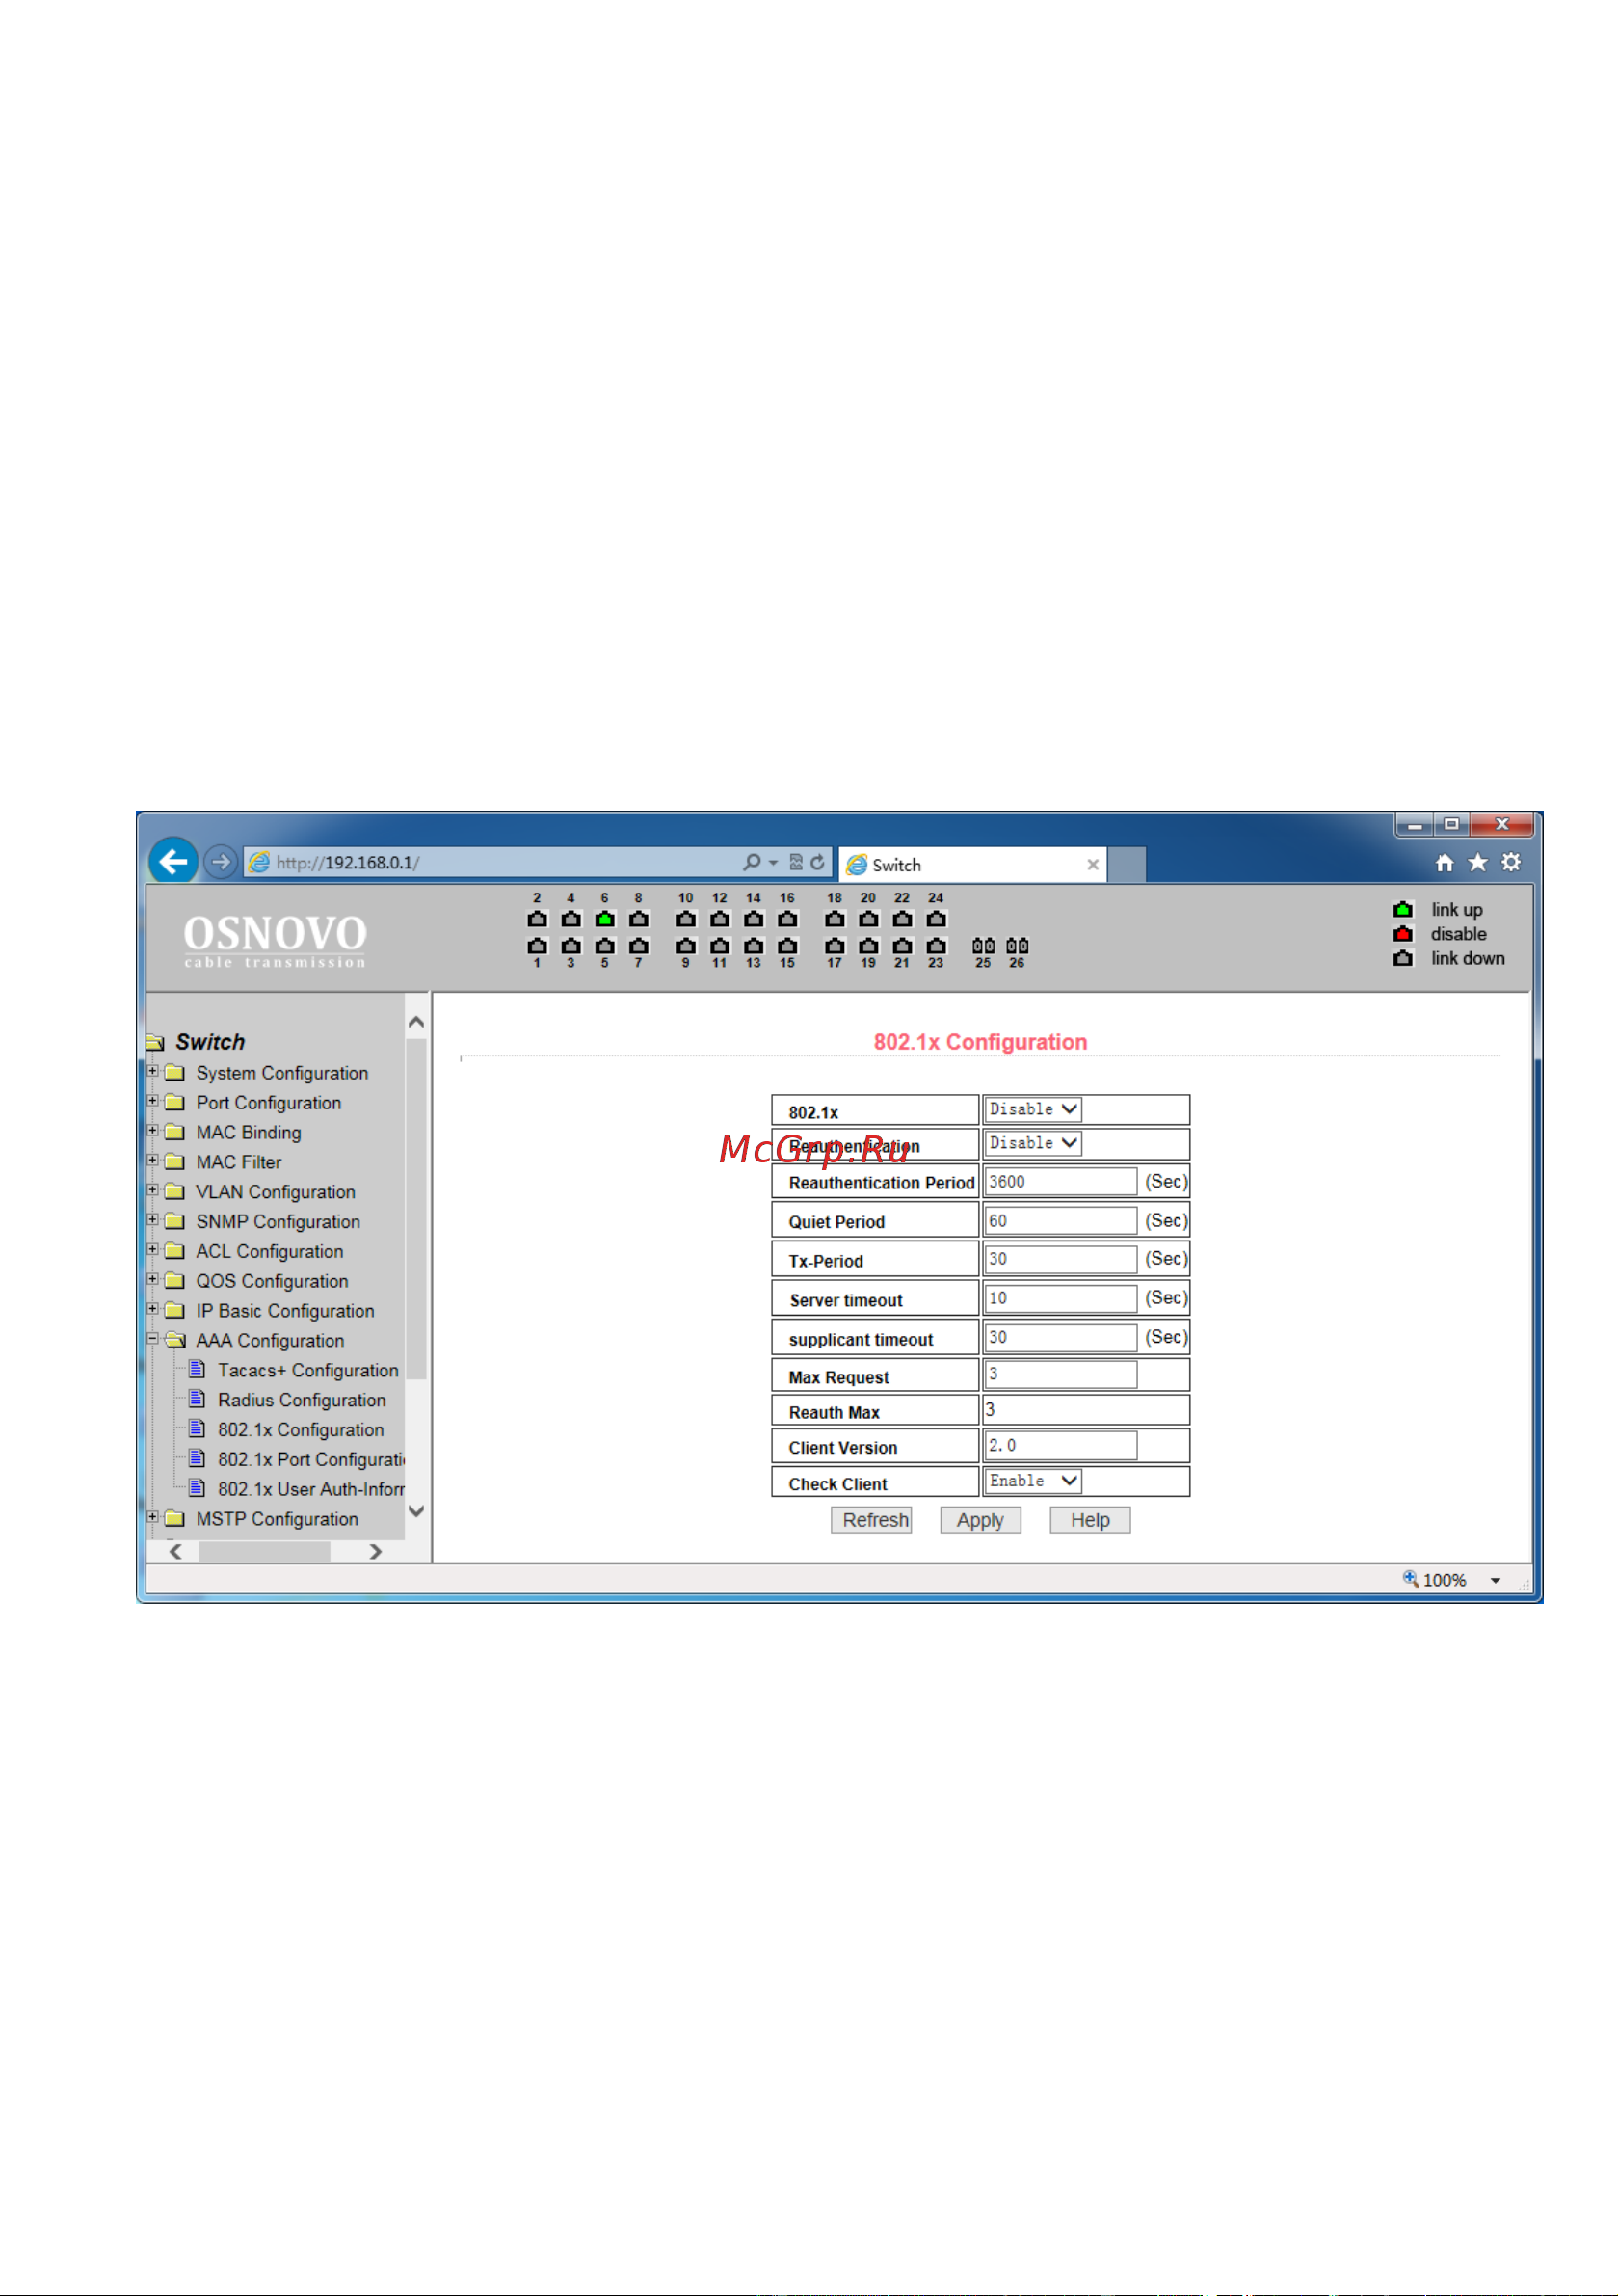Click the browser Back arrow button

[x=173, y=861]
